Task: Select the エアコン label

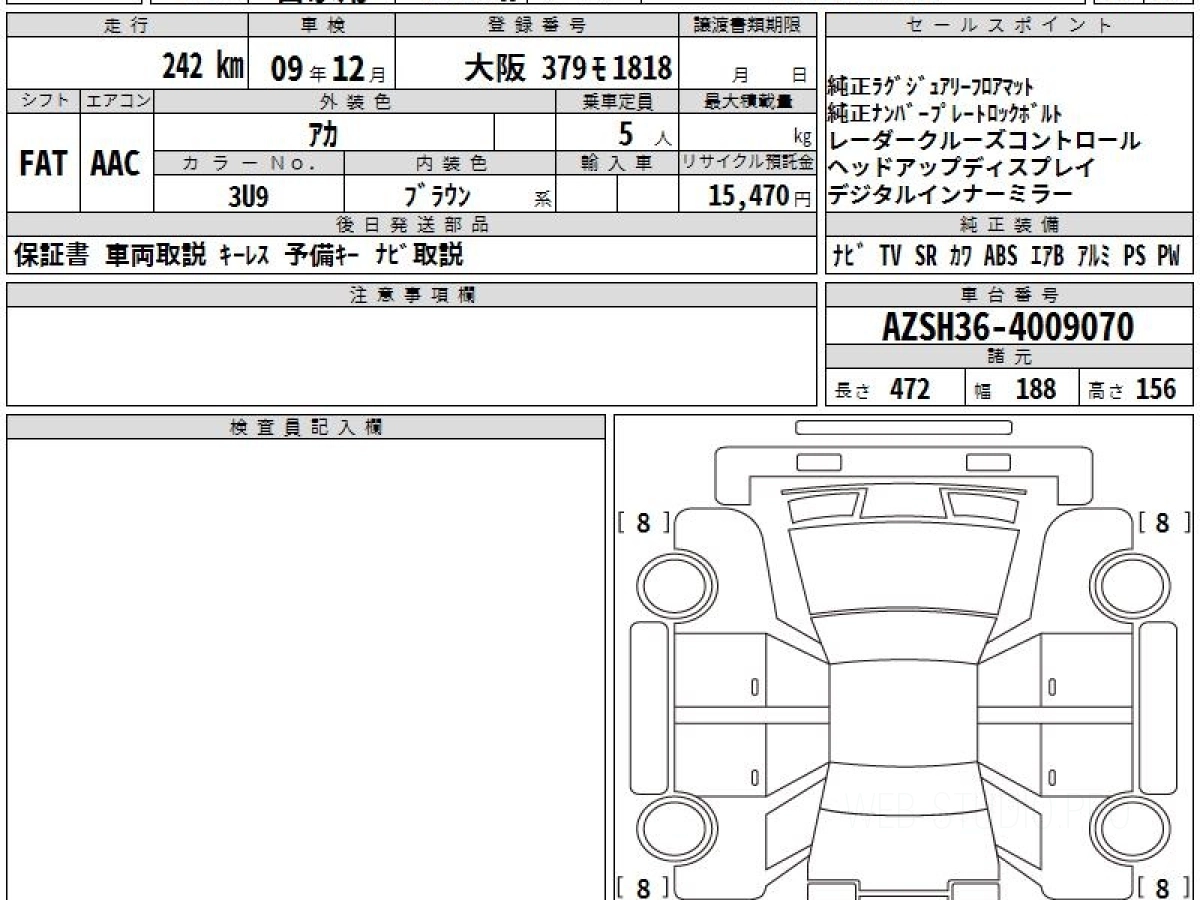Action: point(116,100)
